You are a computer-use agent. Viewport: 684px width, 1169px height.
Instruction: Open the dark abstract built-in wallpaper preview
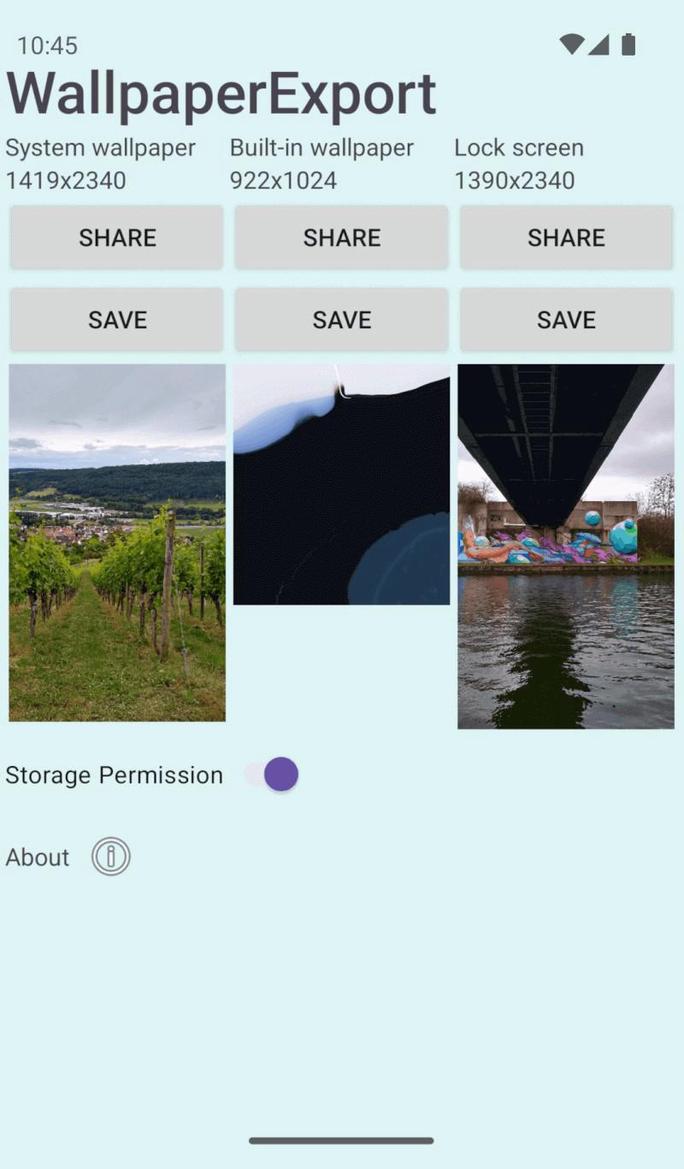tap(341, 483)
